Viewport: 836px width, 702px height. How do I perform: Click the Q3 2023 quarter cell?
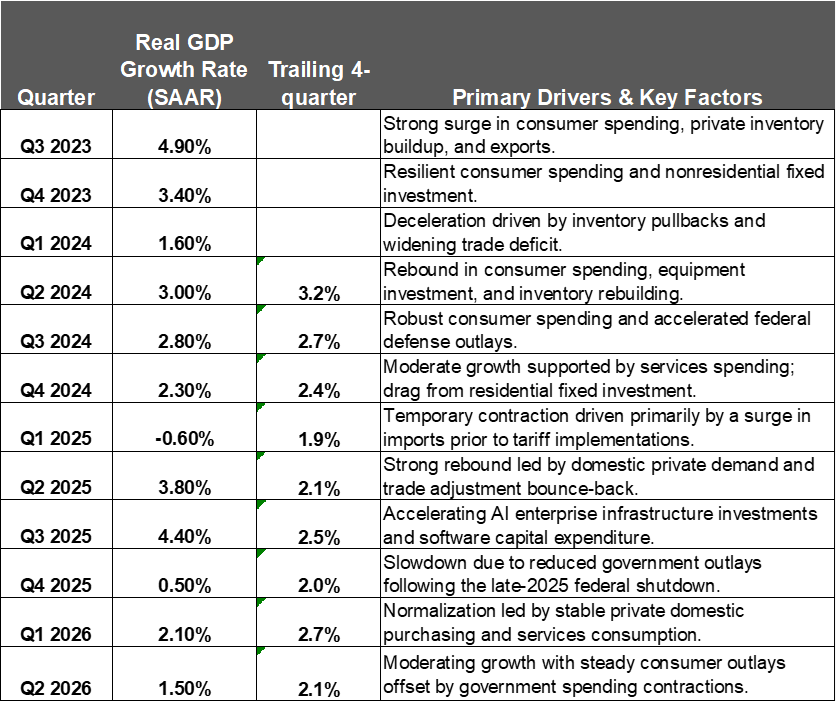pos(57,134)
